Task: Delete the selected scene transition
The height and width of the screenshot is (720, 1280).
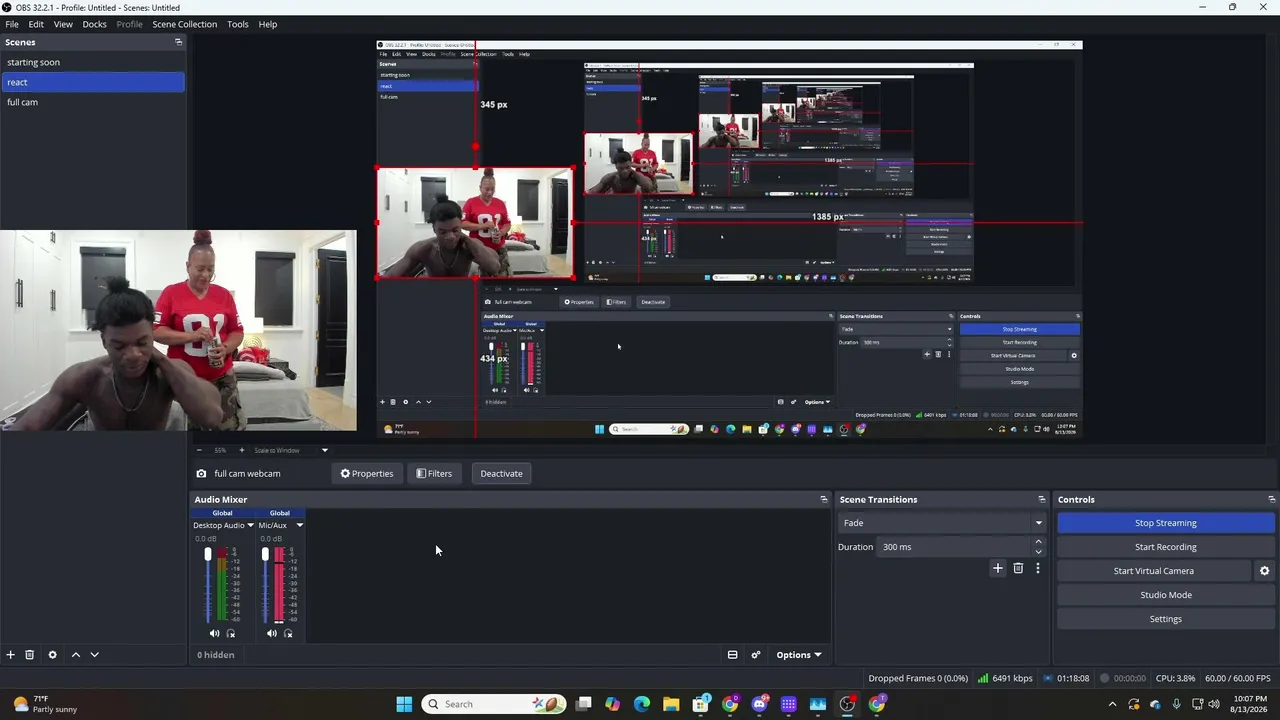Action: click(x=1018, y=568)
